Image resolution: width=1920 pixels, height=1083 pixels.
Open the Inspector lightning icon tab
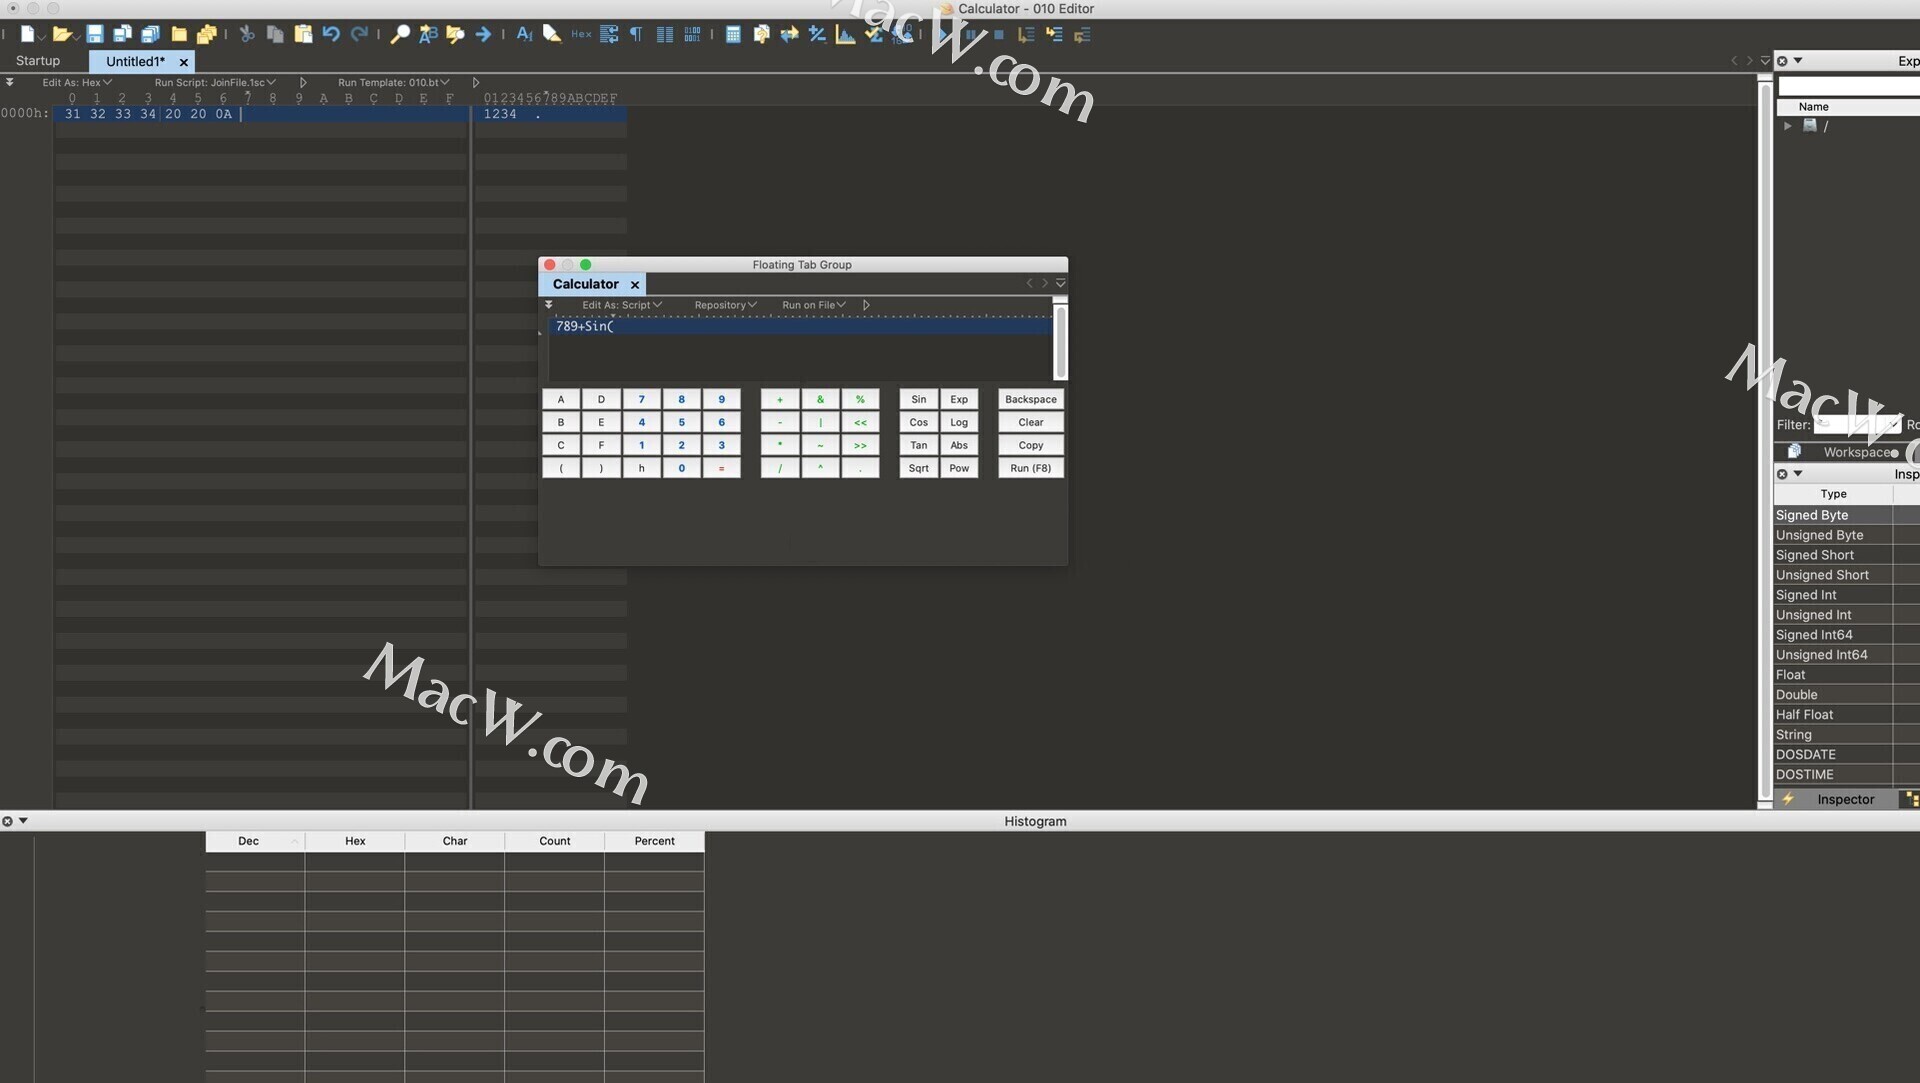[x=1788, y=799]
